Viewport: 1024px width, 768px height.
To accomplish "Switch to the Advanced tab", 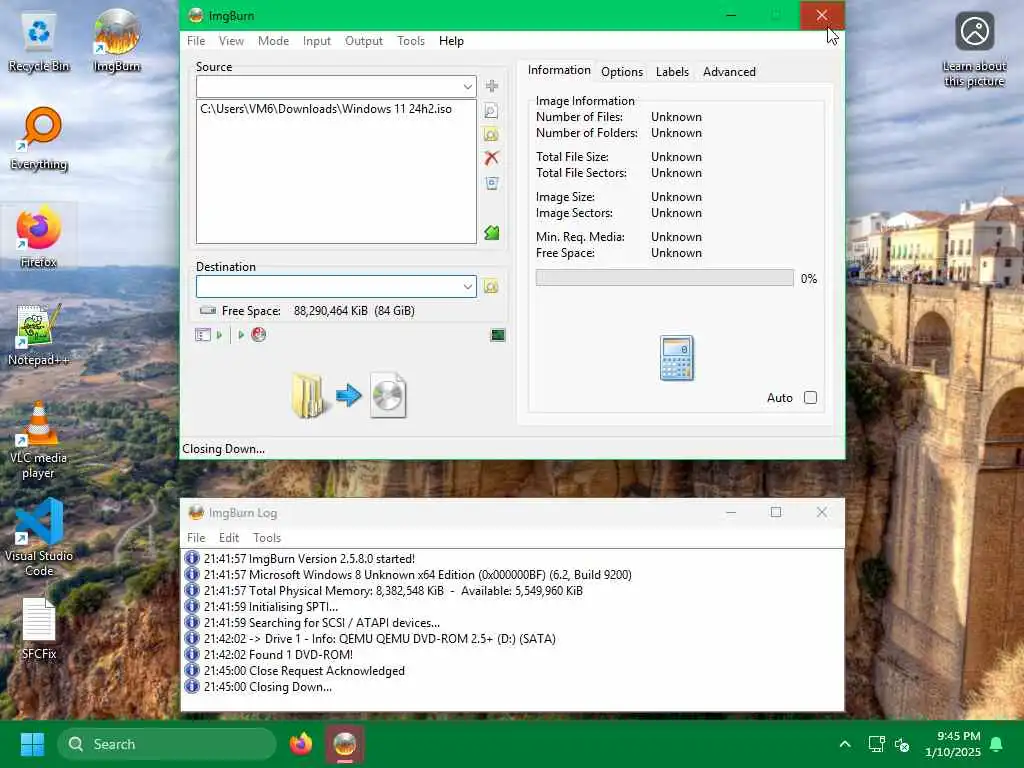I will 729,72.
